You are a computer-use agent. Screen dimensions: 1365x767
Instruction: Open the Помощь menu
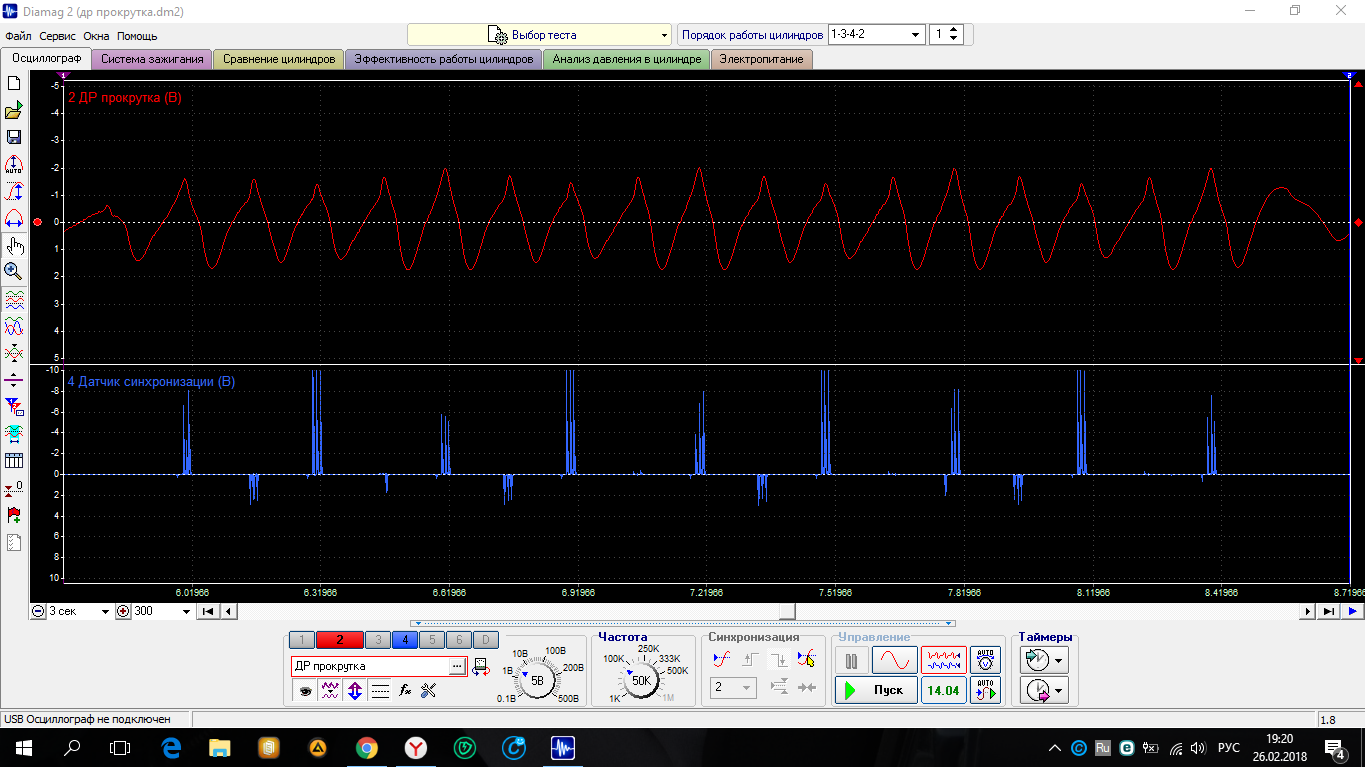[137, 36]
